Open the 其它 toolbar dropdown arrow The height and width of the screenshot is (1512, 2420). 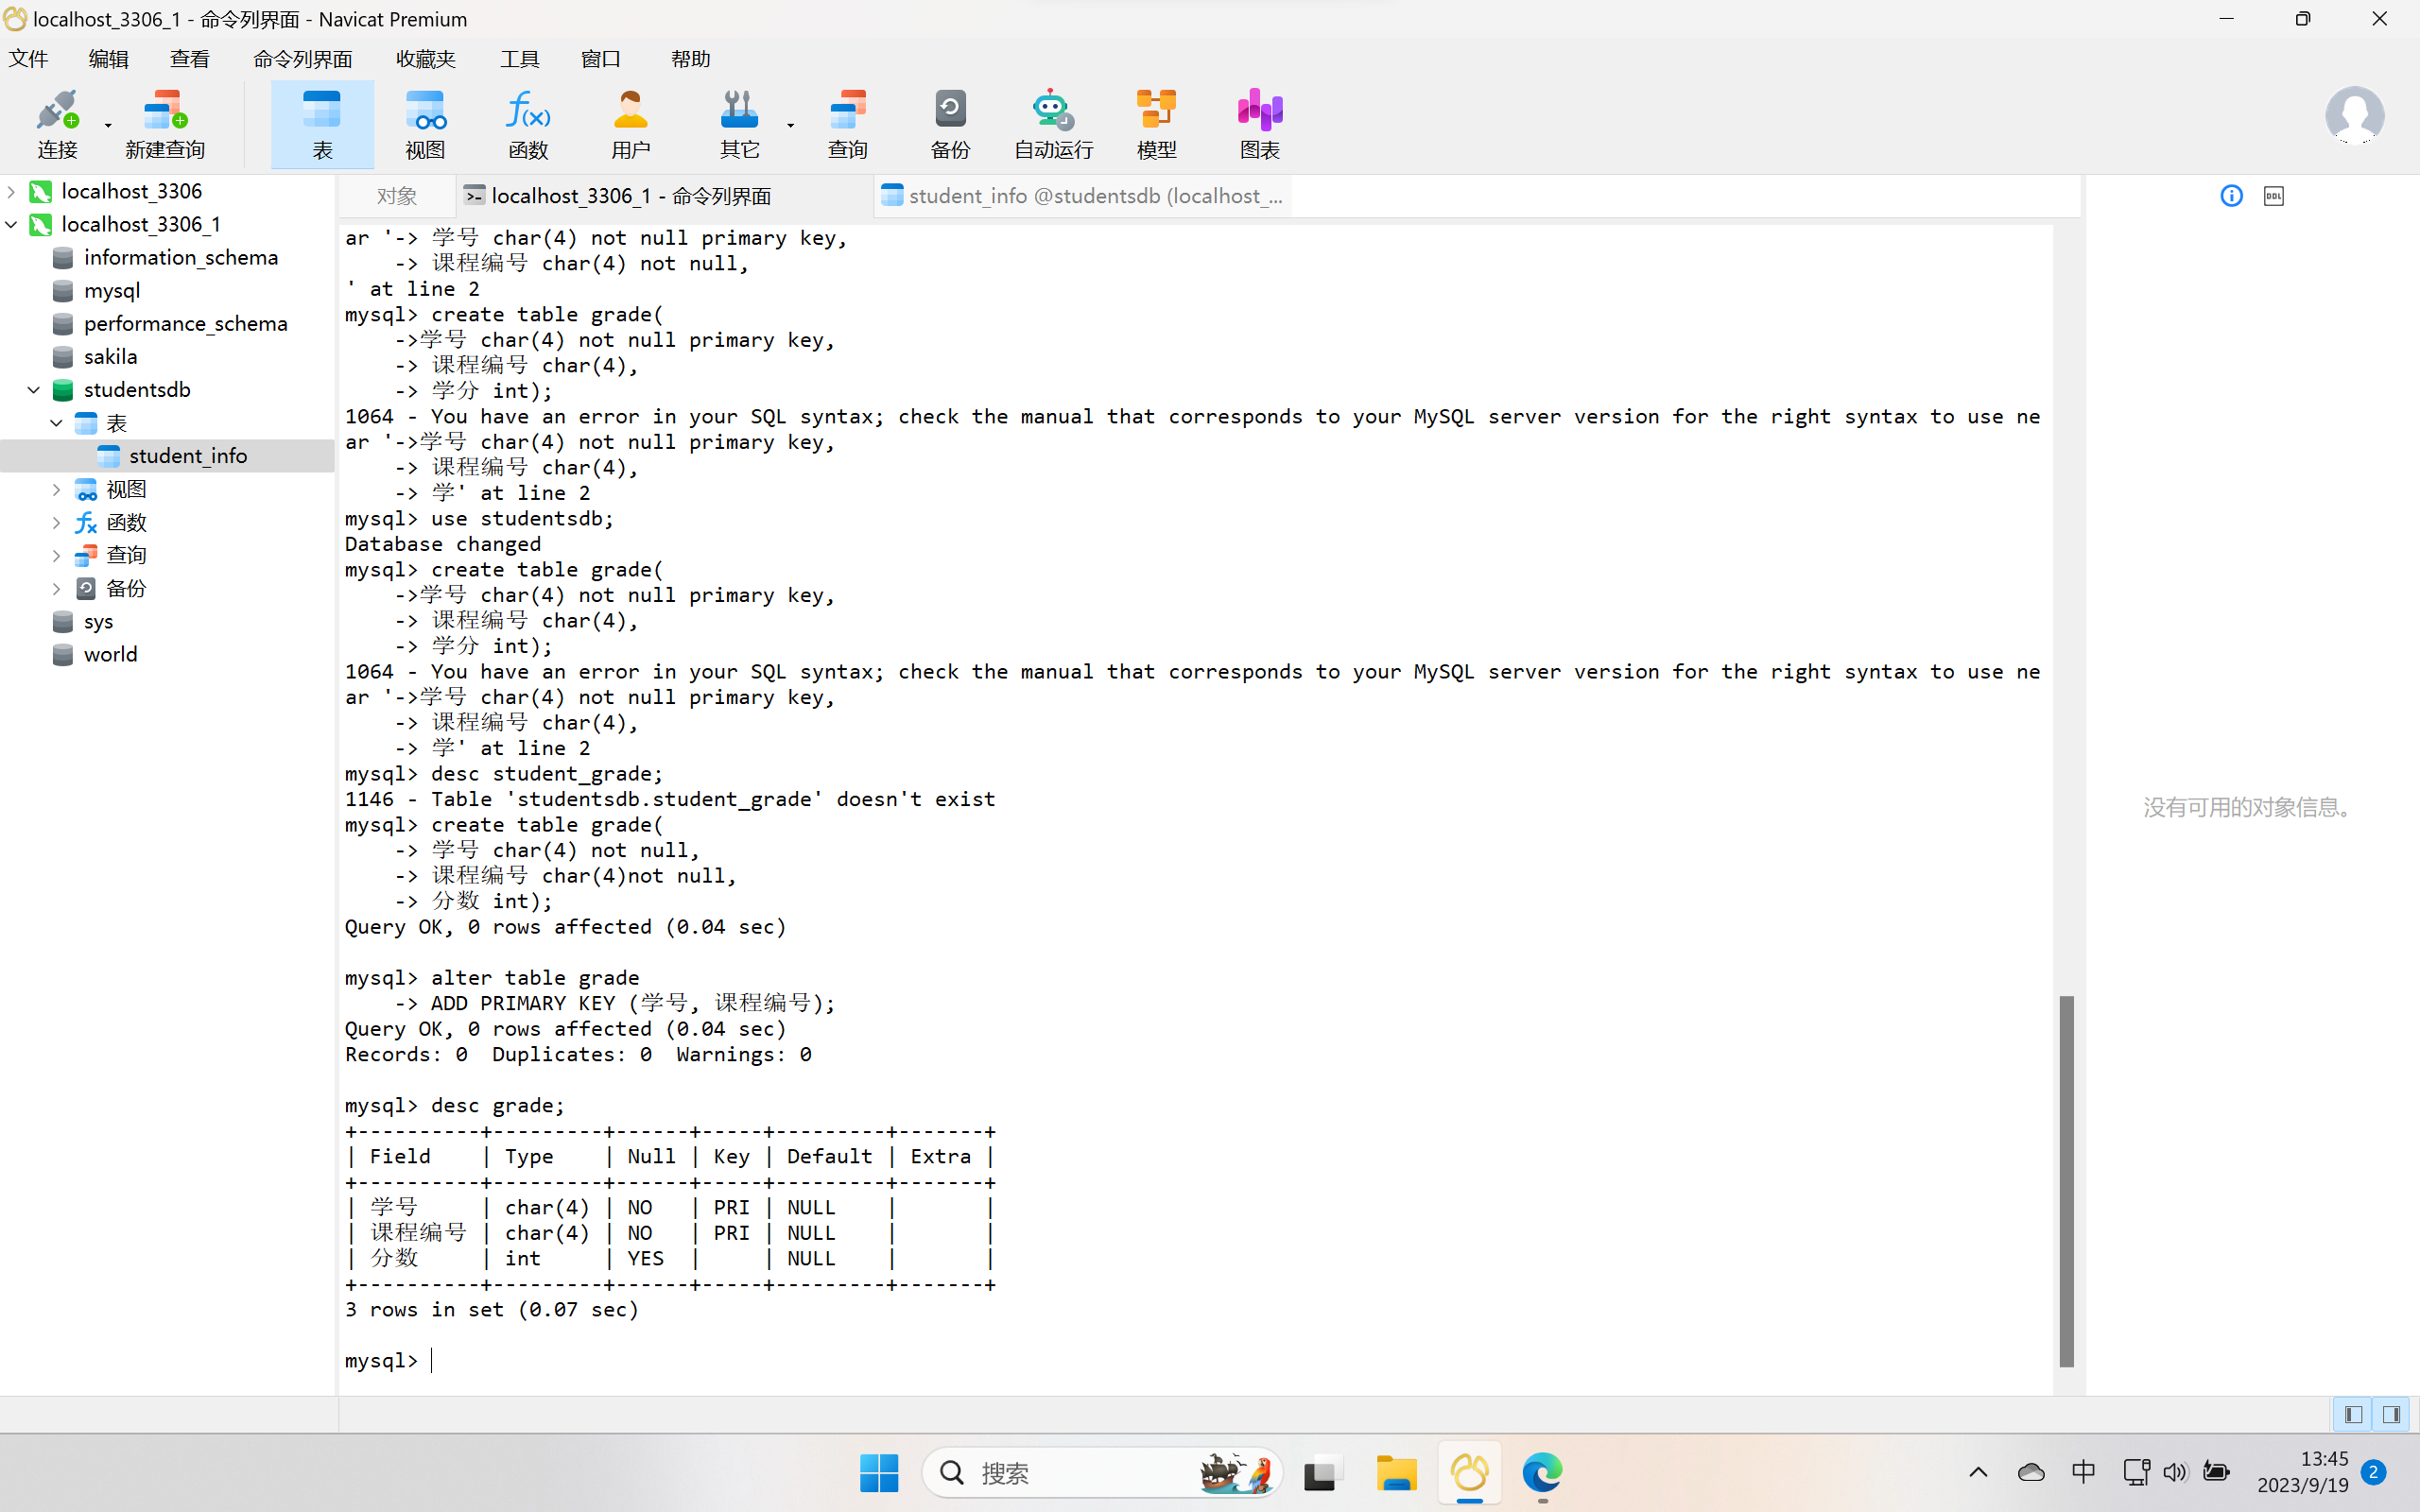[790, 125]
